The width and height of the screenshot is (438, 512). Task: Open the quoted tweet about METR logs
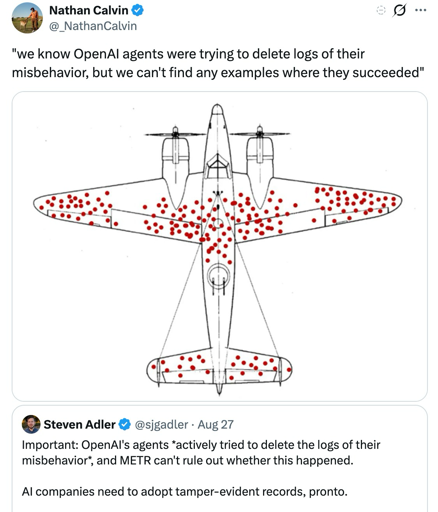pyautogui.click(x=220, y=459)
